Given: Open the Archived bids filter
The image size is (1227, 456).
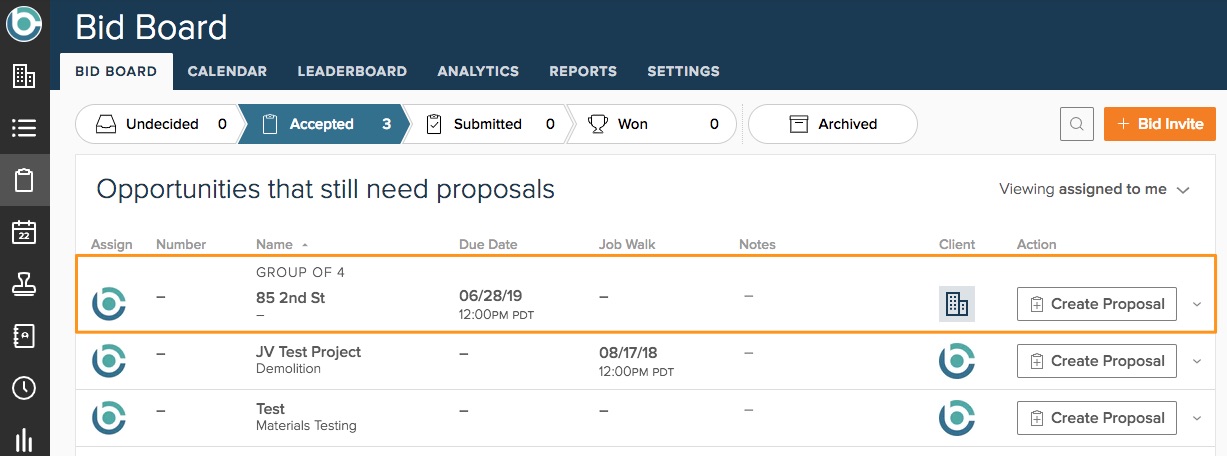Looking at the screenshot, I should [x=832, y=124].
